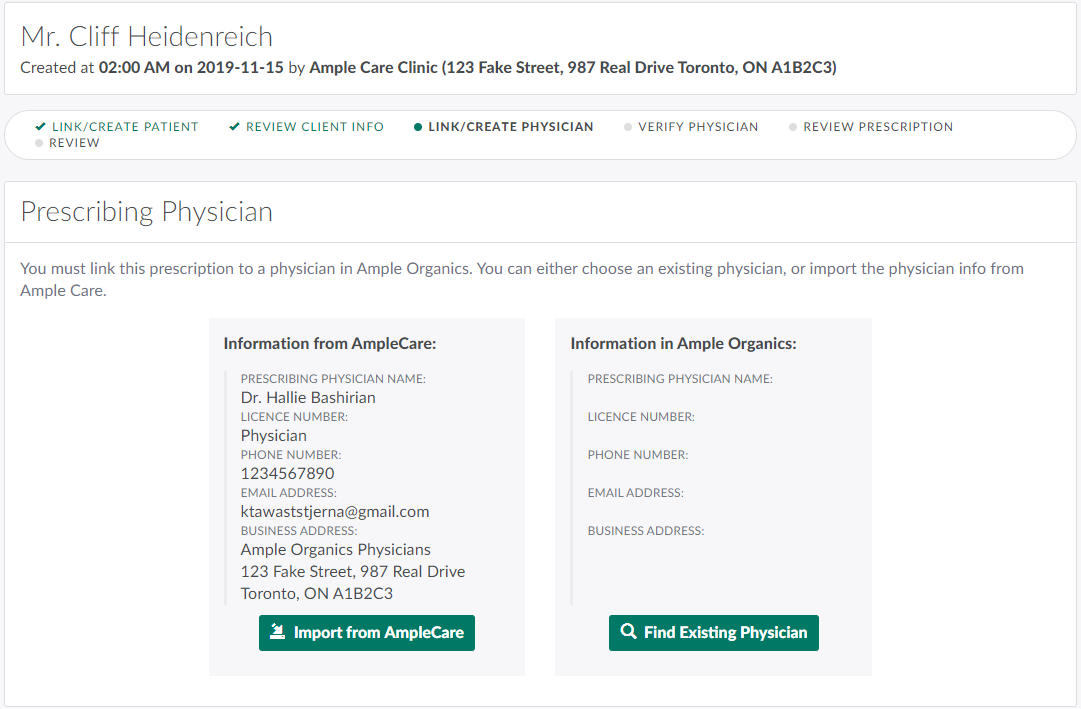The width and height of the screenshot is (1081, 709).
Task: Open the Review Client Info step
Action: [x=315, y=127]
